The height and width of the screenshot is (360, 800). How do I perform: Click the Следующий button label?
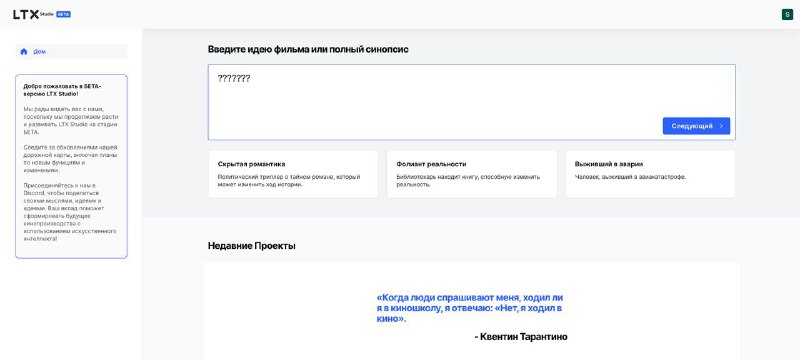click(692, 126)
